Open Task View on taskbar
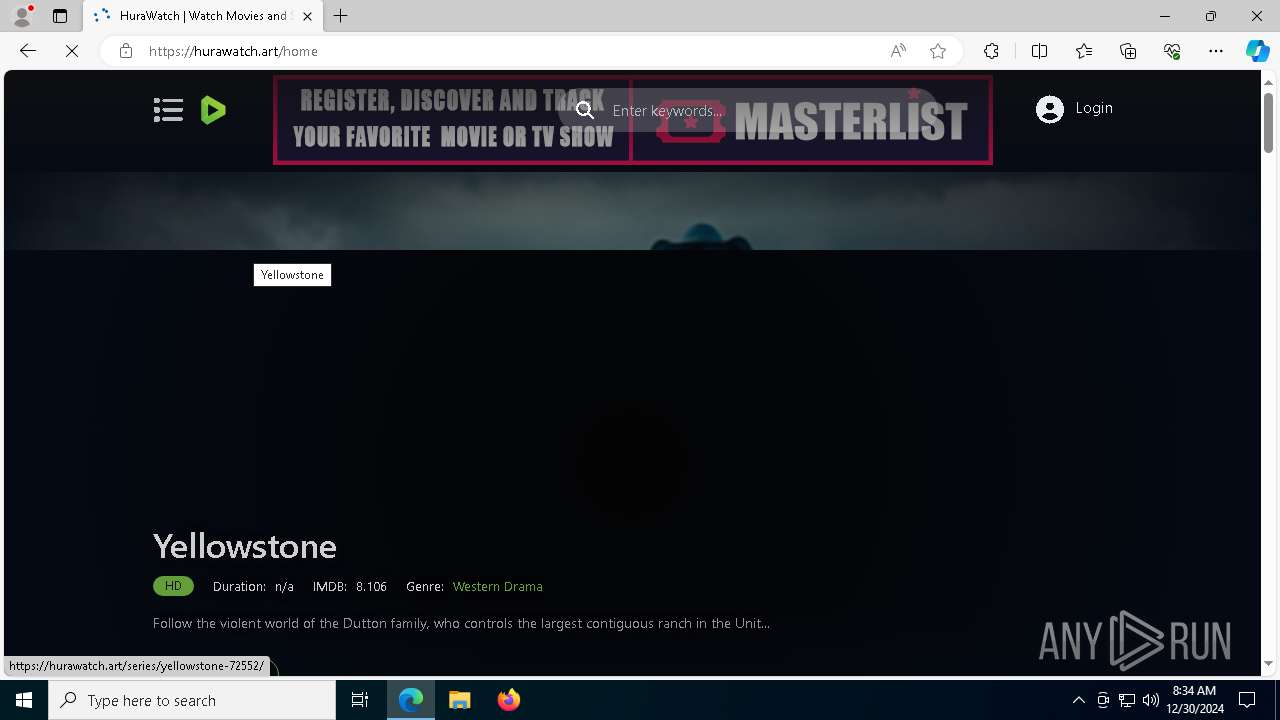Screen dimensions: 1280x720 (360, 700)
